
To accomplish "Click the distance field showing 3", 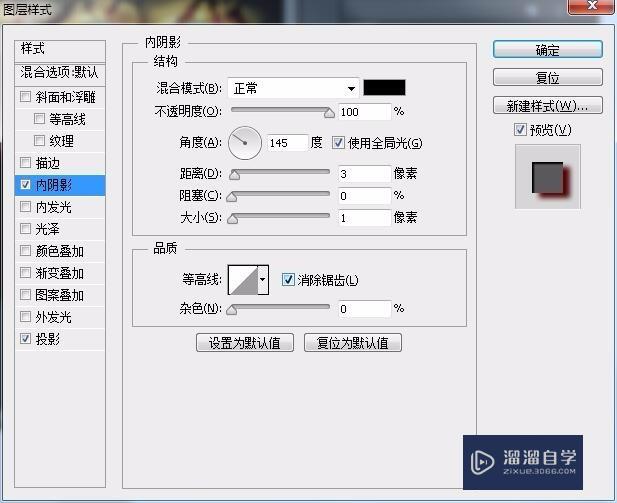I will point(364,174).
